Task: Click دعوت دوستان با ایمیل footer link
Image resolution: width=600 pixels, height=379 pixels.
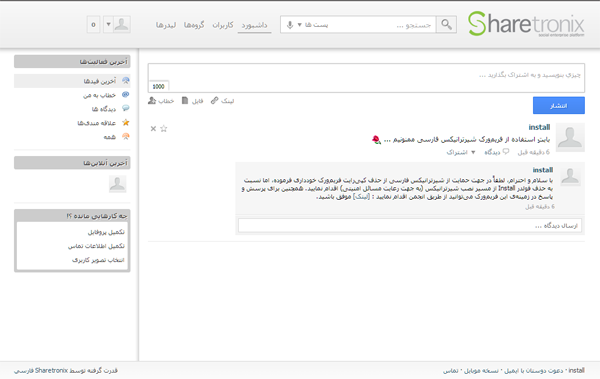Action: tap(533, 371)
